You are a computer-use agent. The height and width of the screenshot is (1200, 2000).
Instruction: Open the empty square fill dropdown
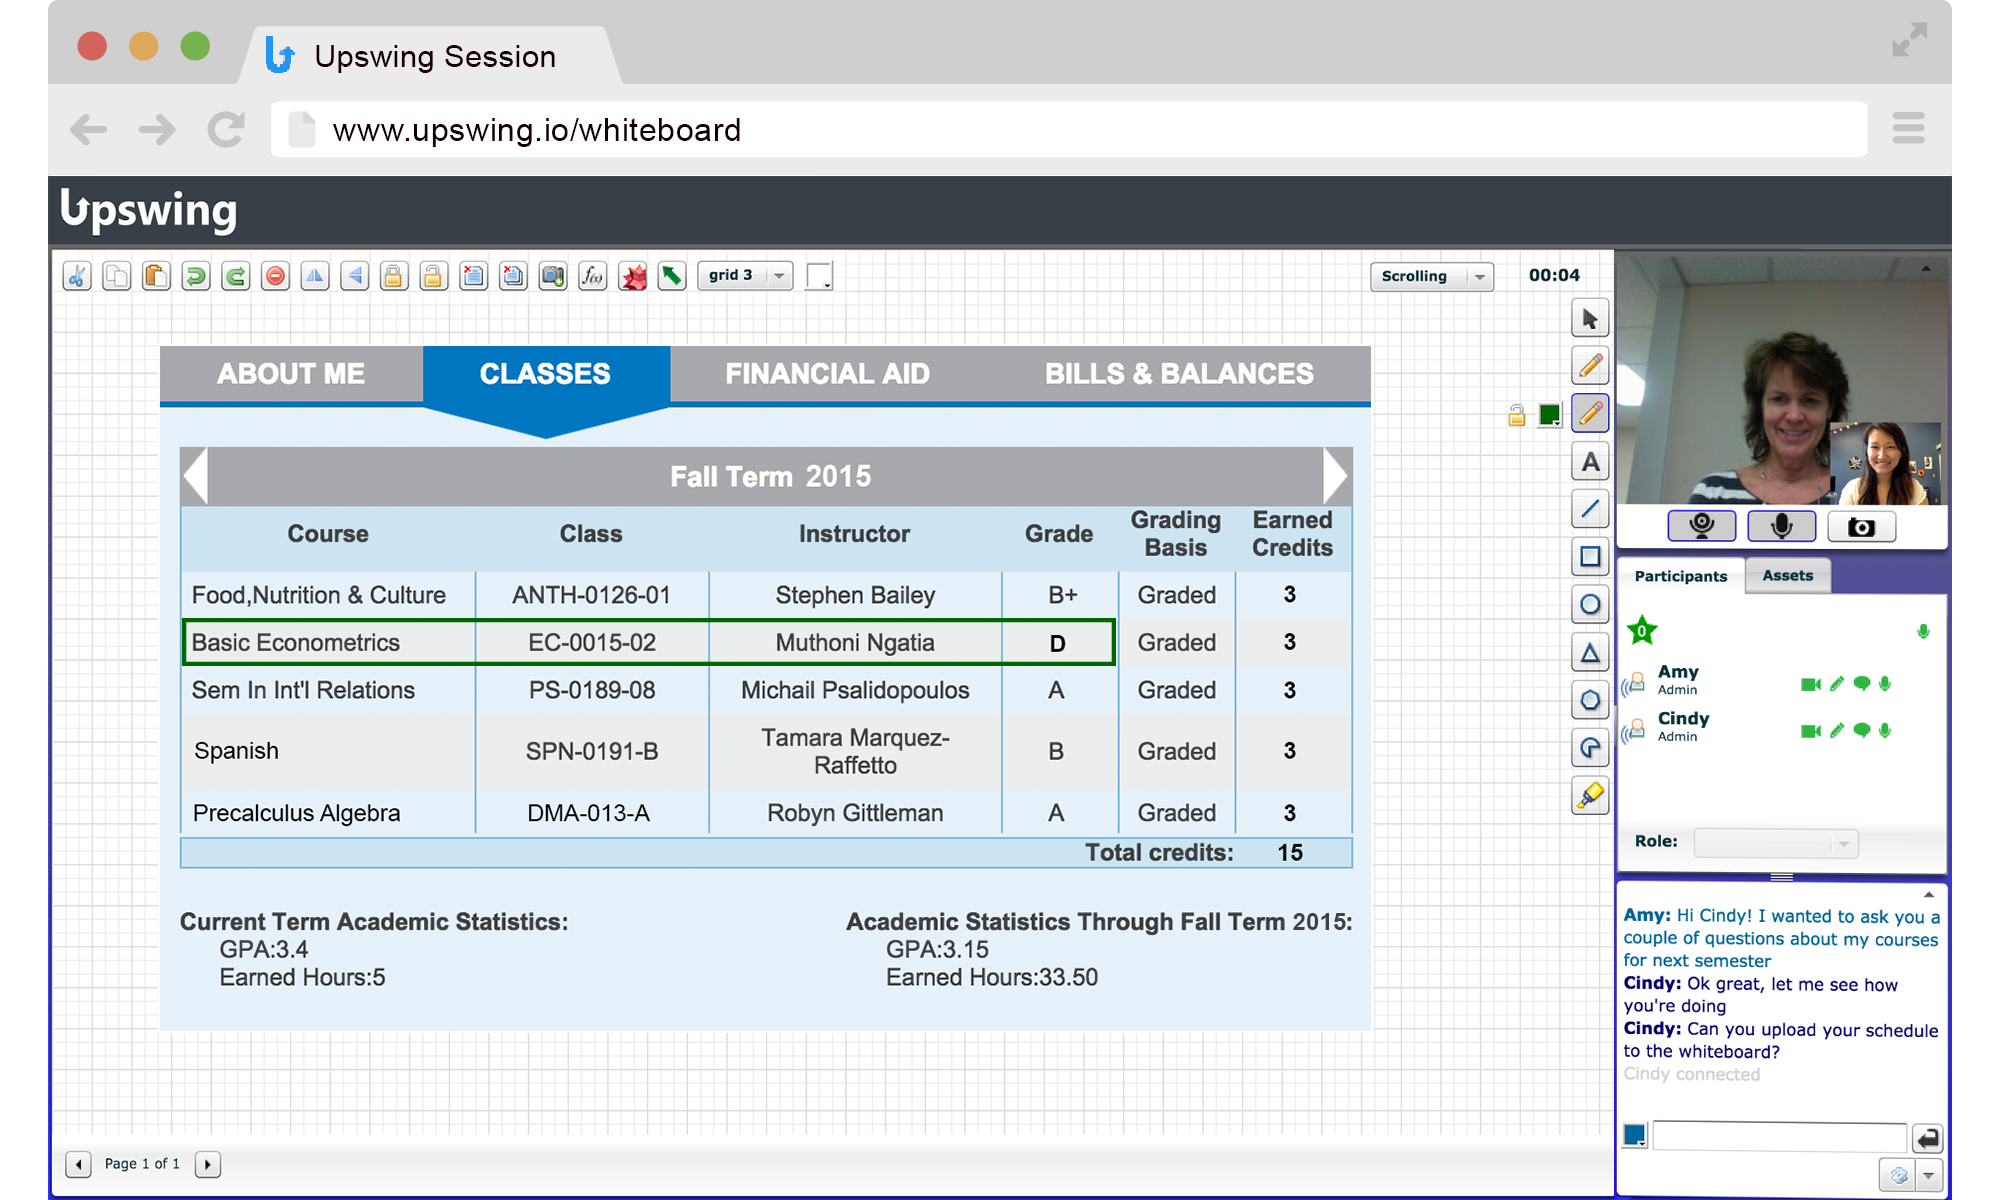pos(820,276)
